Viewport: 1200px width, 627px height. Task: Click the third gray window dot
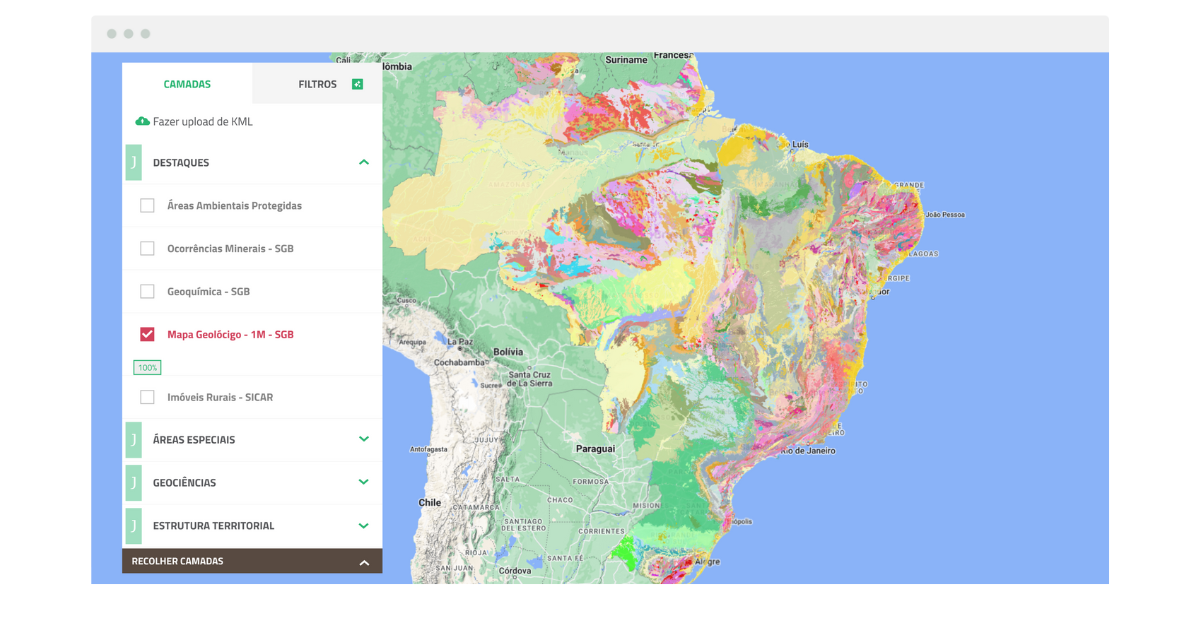click(145, 34)
